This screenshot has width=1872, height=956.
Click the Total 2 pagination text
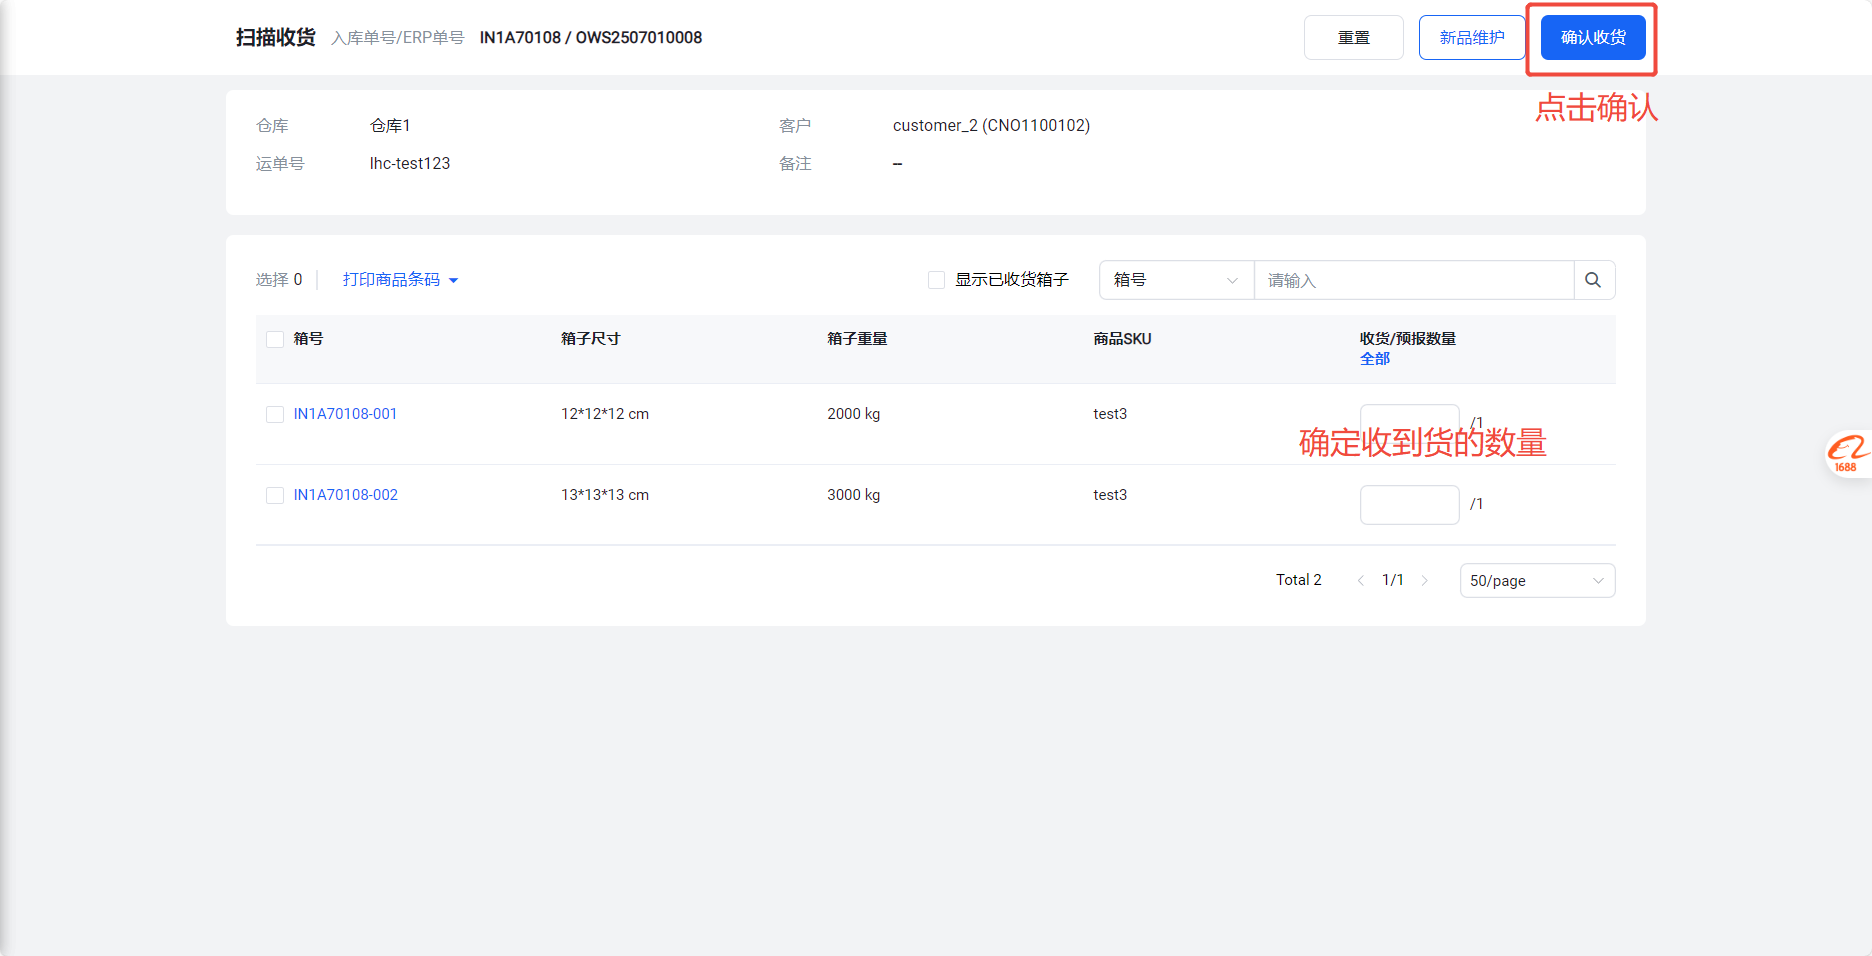click(1298, 580)
